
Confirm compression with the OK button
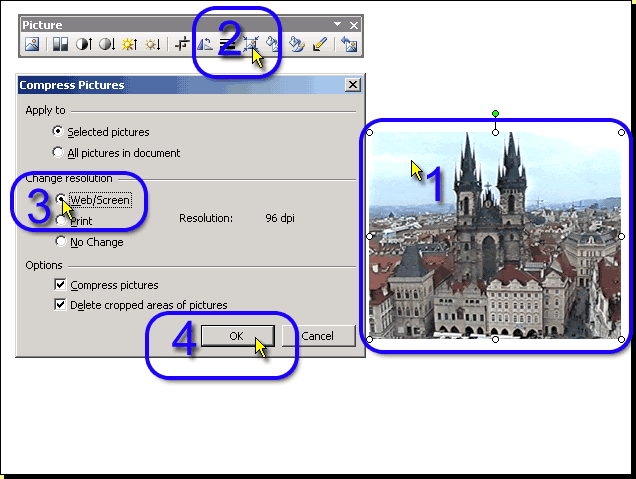coord(238,336)
